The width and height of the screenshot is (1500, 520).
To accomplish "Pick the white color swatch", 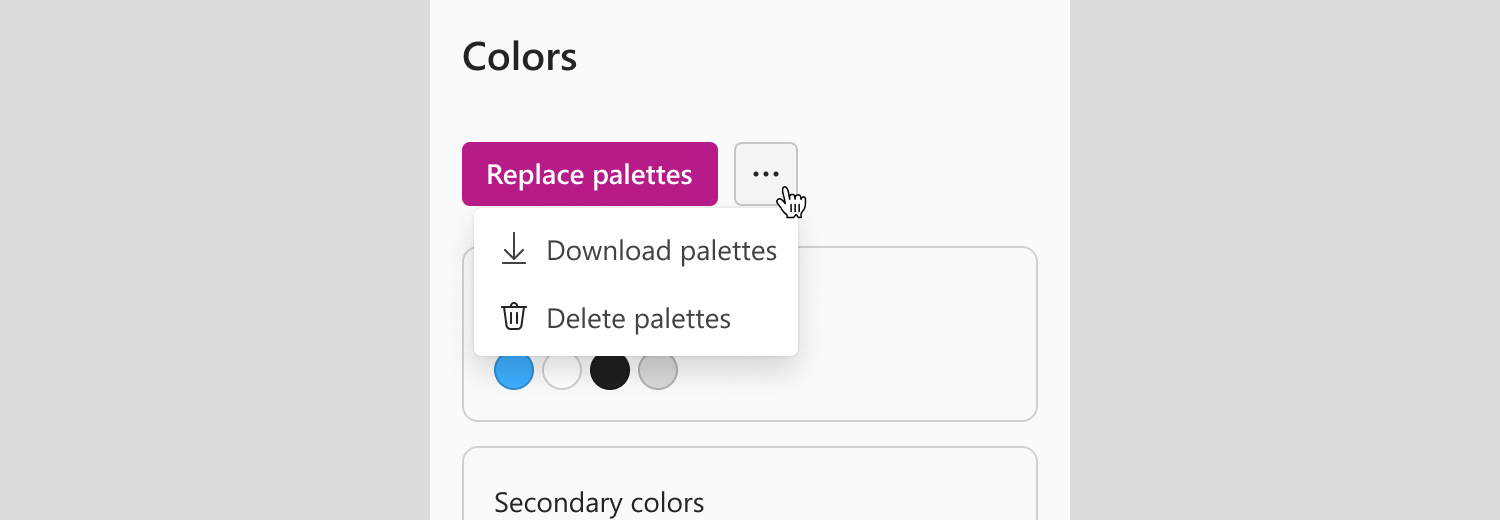I will coord(562,371).
